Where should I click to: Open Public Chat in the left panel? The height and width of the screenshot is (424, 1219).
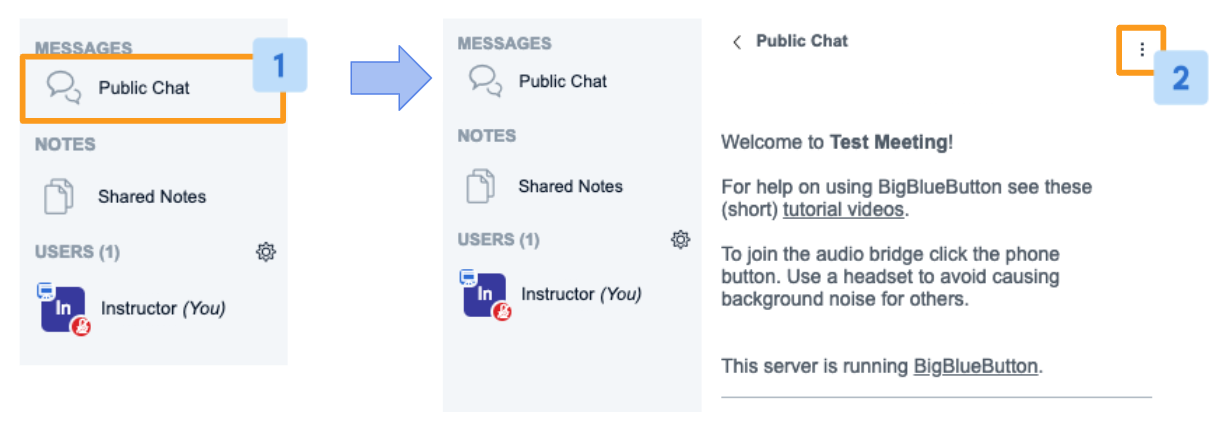click(x=153, y=89)
